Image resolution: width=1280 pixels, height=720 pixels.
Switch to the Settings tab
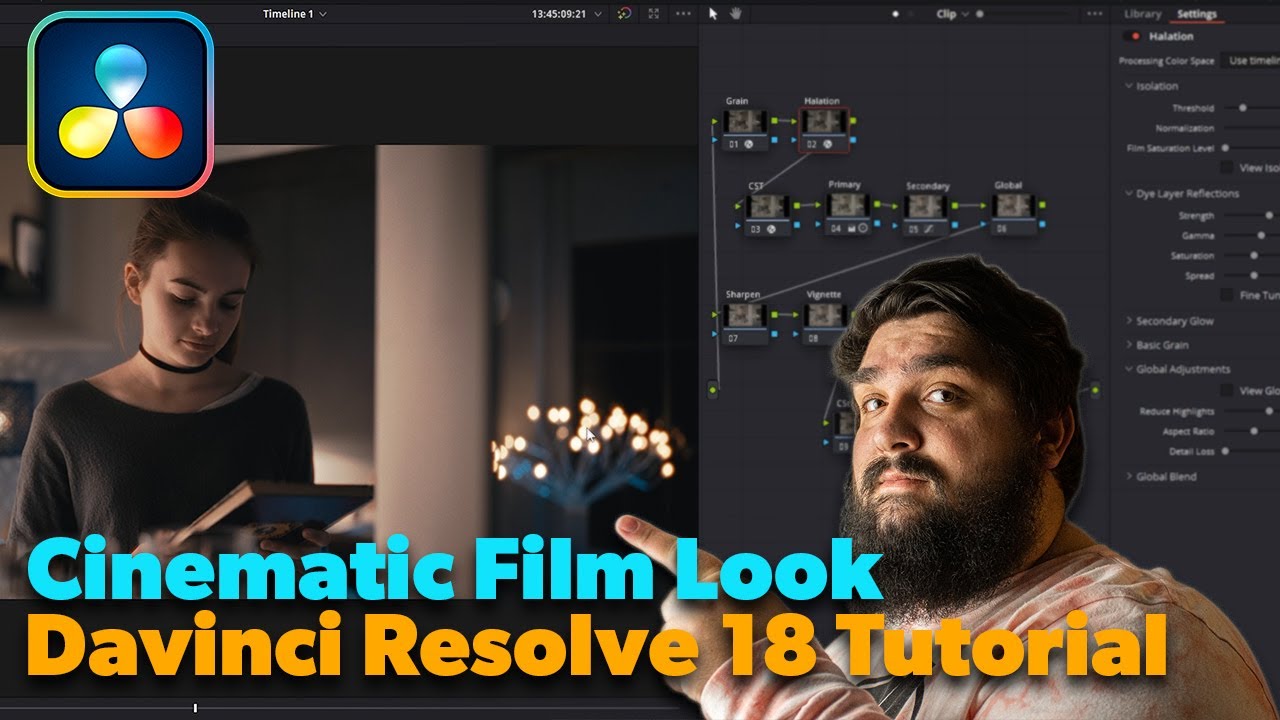pyautogui.click(x=1196, y=14)
